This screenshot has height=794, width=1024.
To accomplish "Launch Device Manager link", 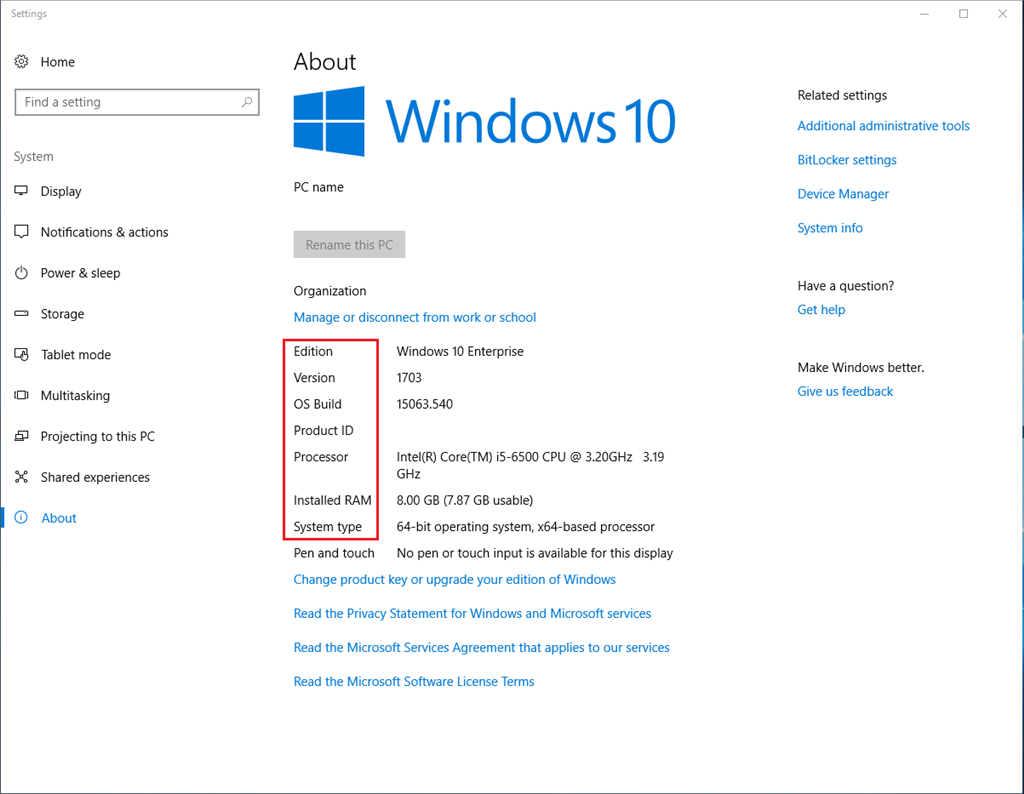I will (843, 194).
